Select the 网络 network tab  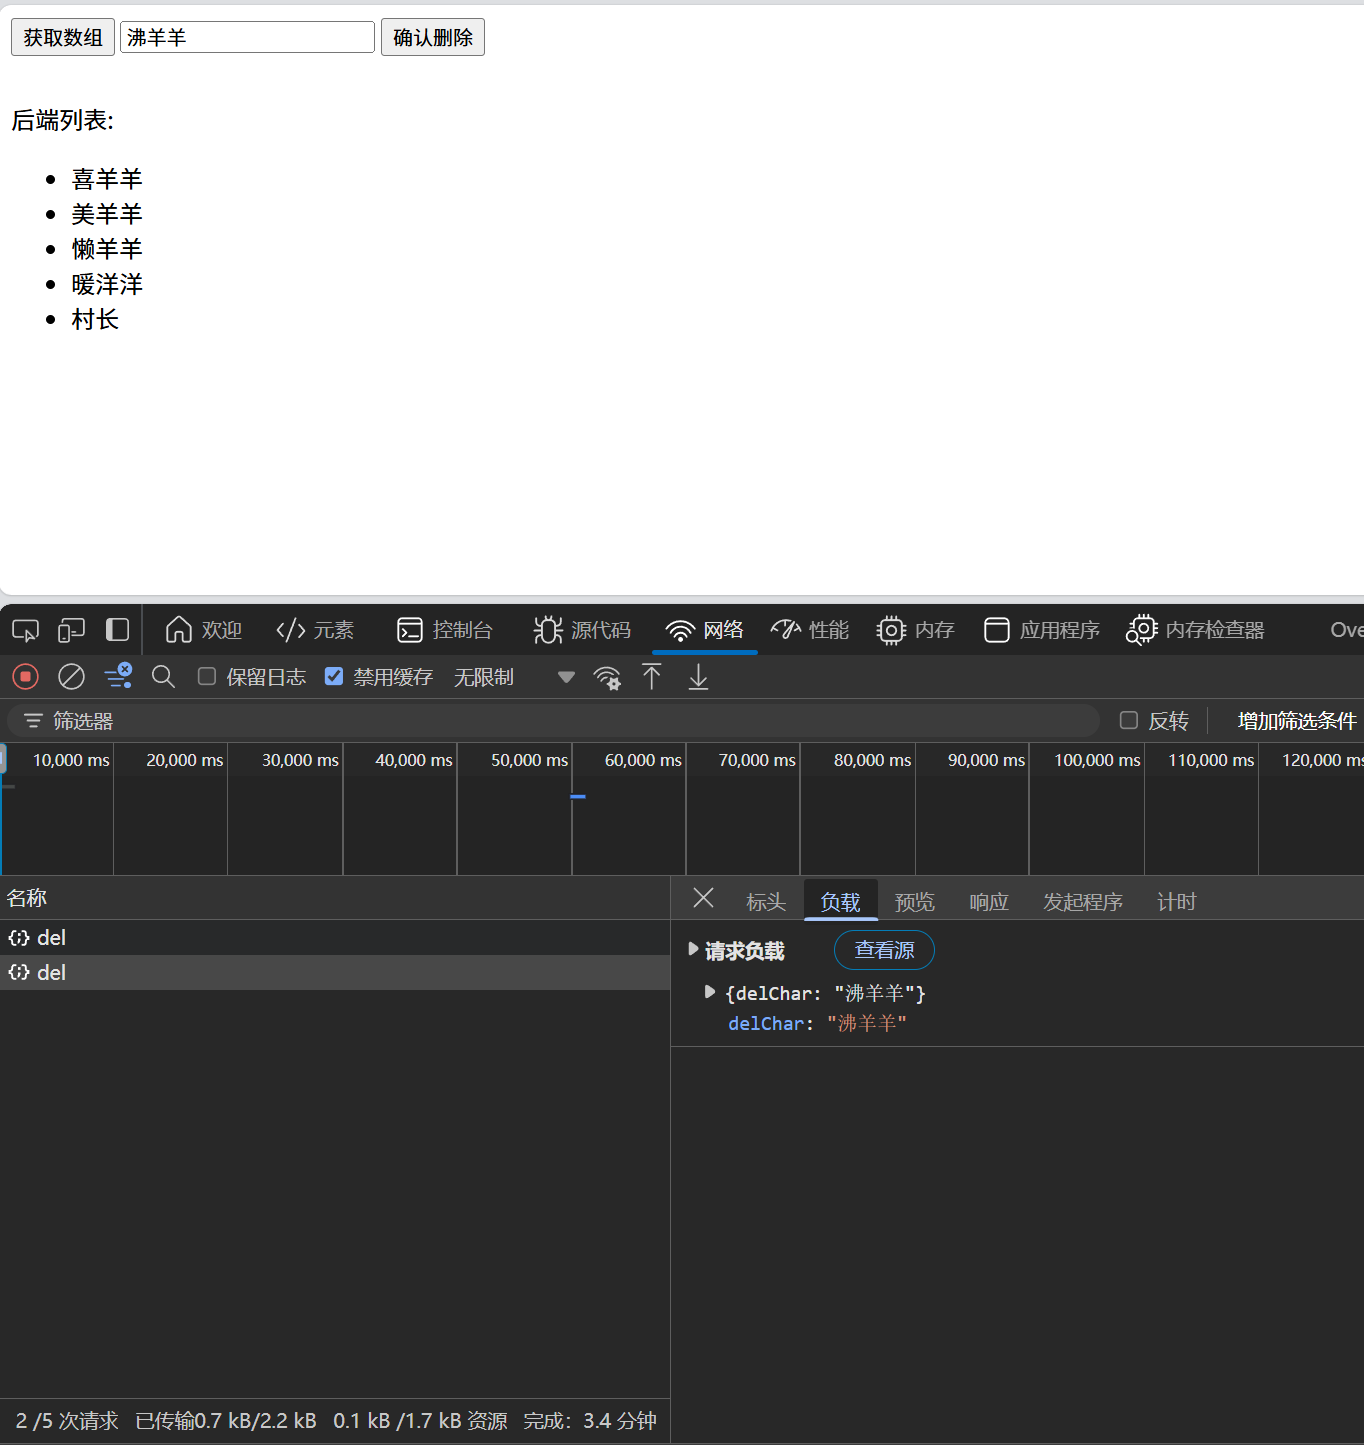(x=705, y=630)
